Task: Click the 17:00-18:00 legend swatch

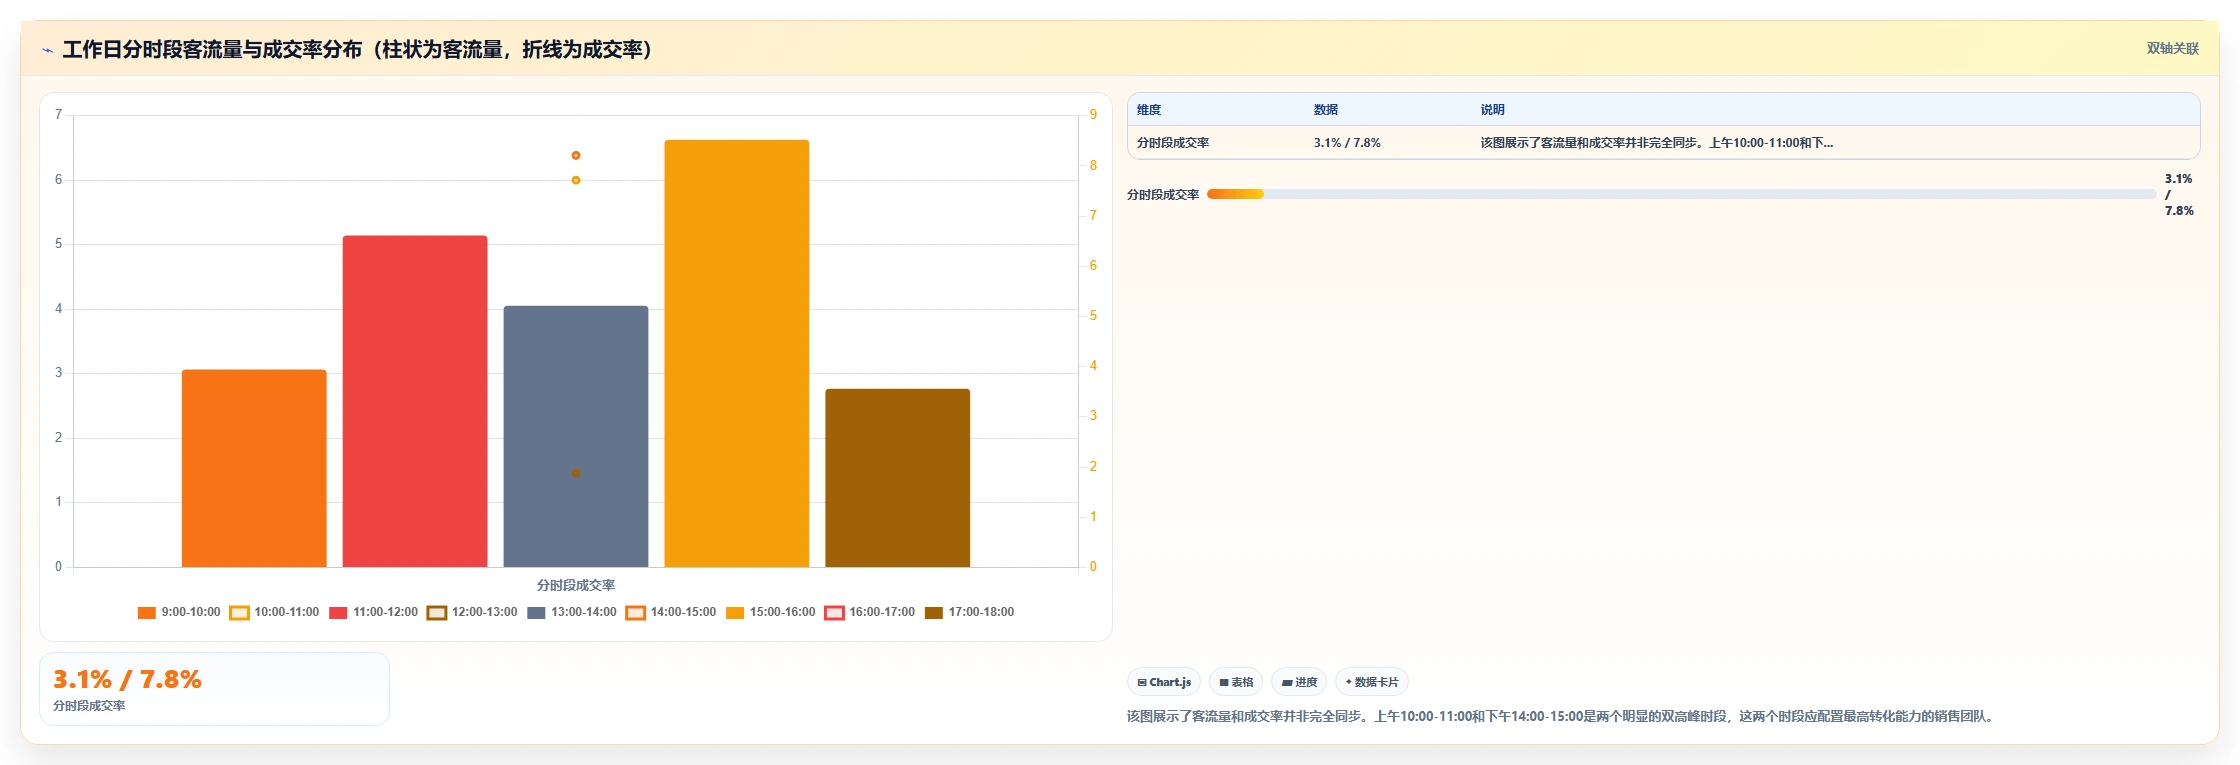Action: [934, 613]
